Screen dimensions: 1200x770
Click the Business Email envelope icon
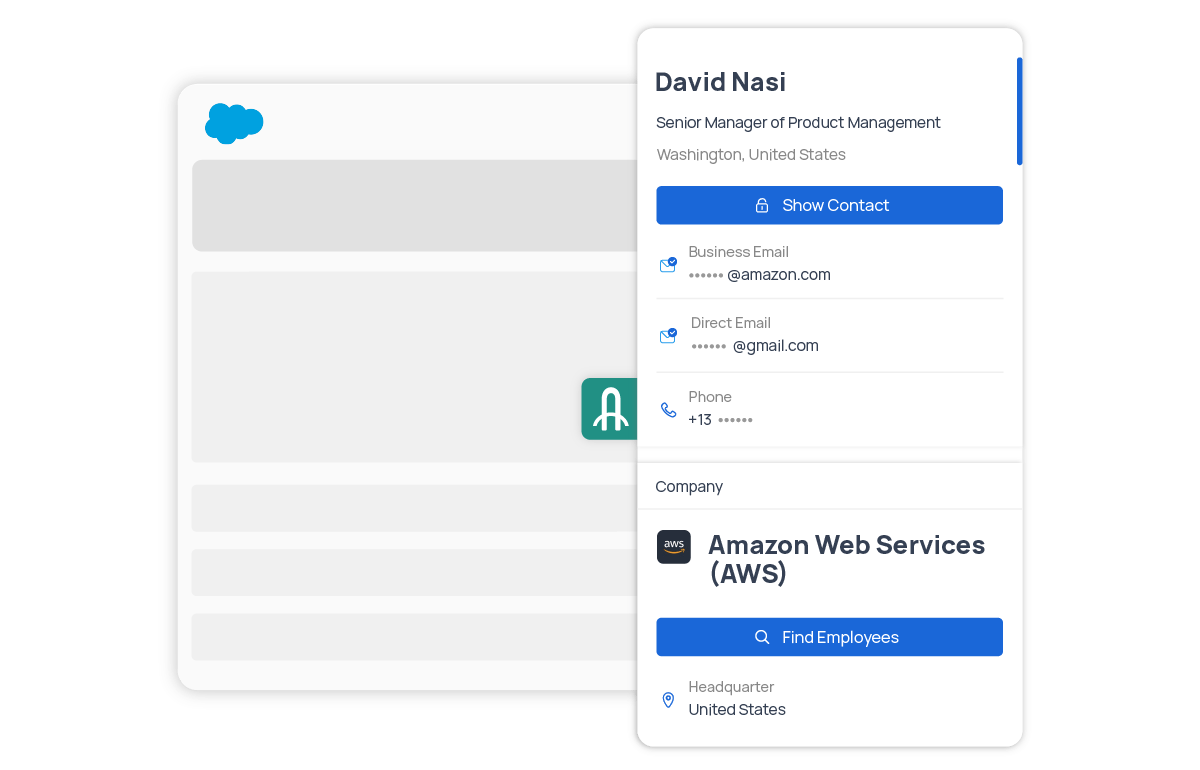tap(668, 265)
